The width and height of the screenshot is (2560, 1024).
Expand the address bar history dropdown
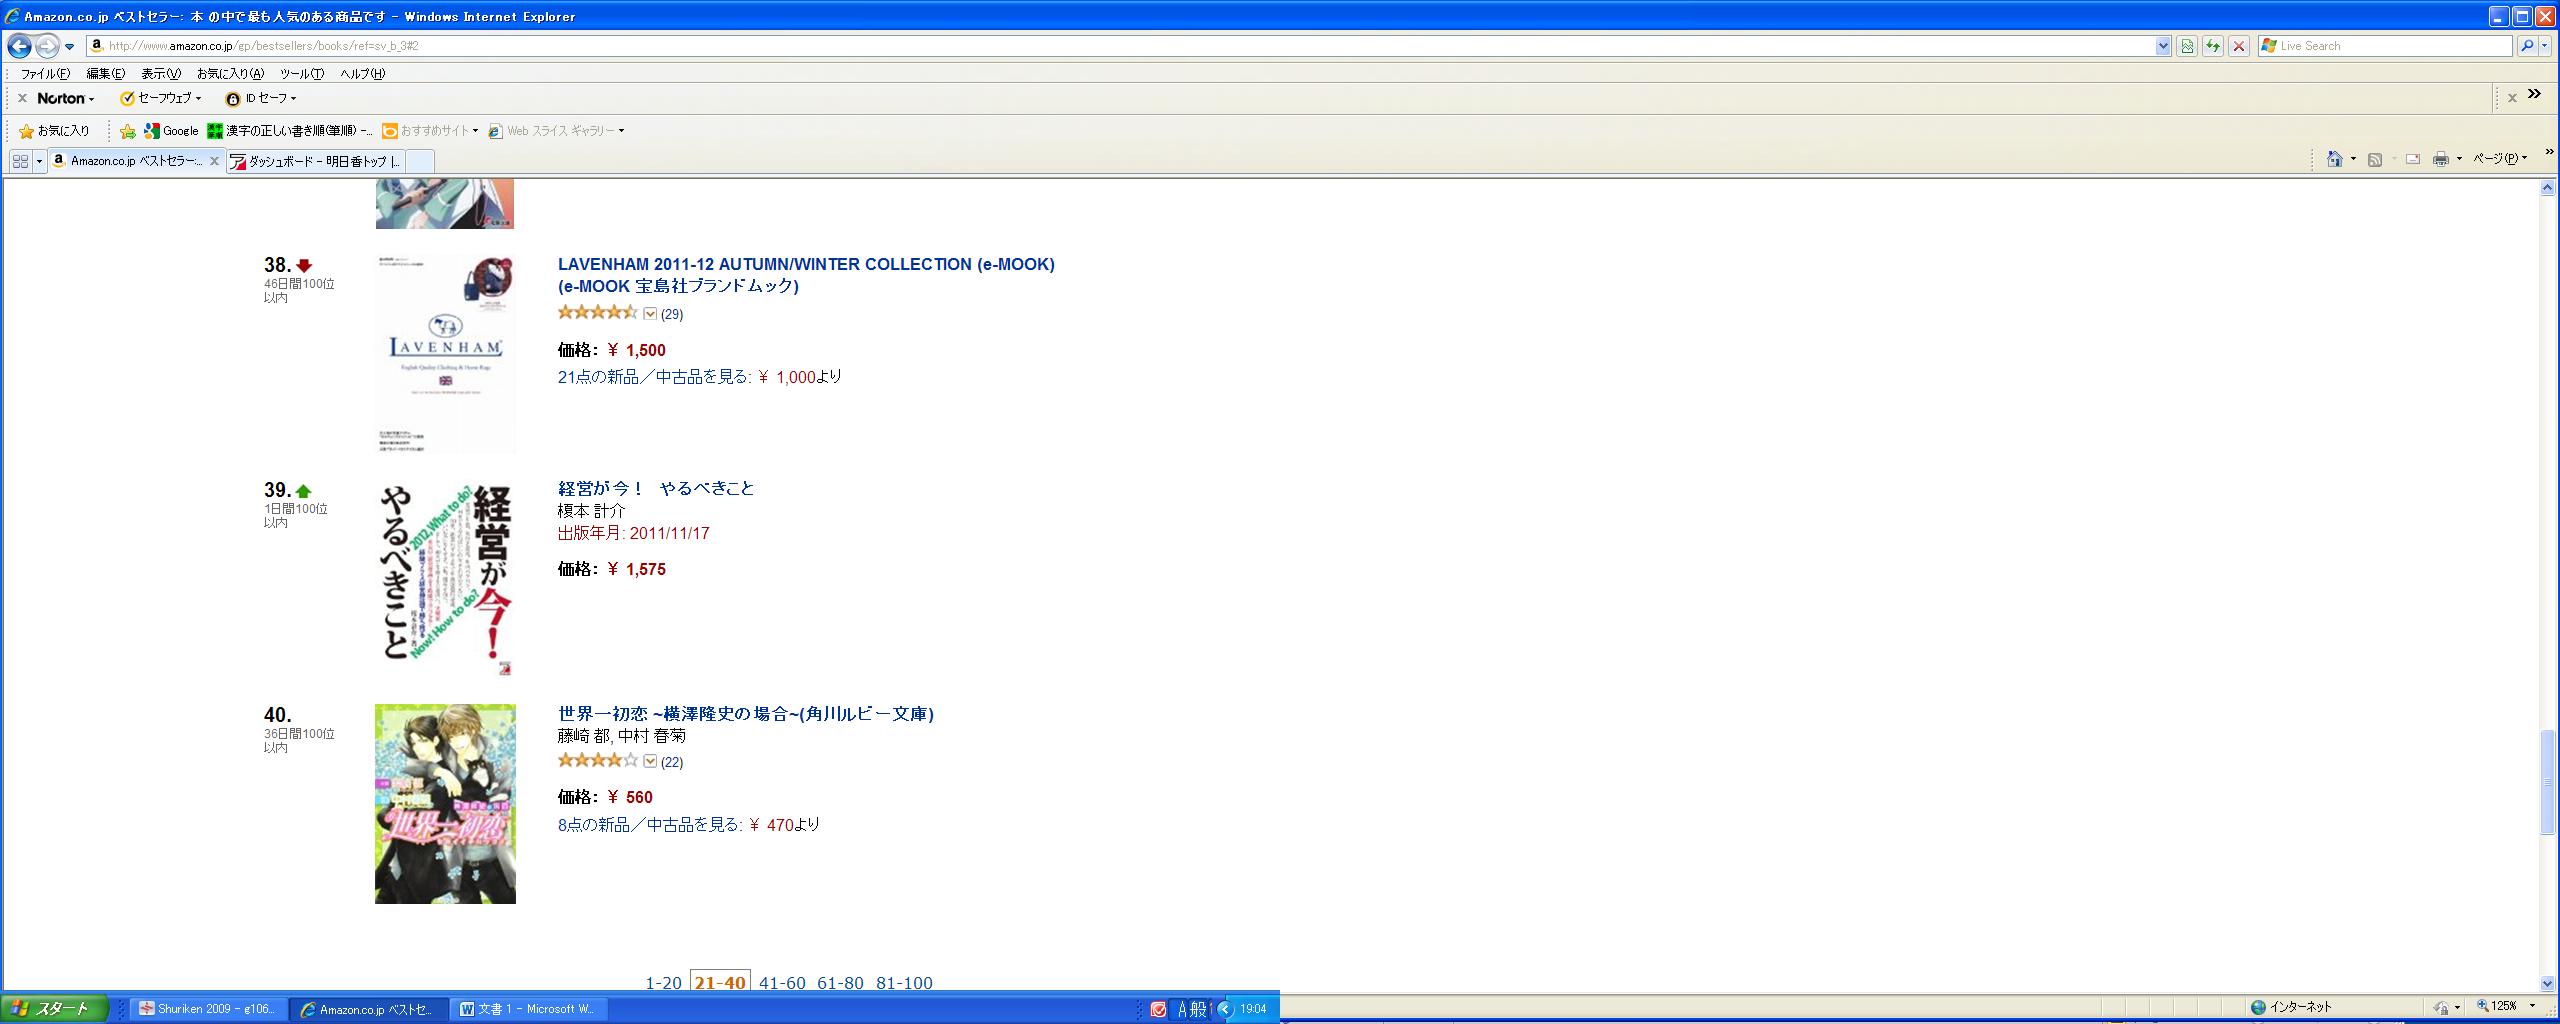[2163, 46]
